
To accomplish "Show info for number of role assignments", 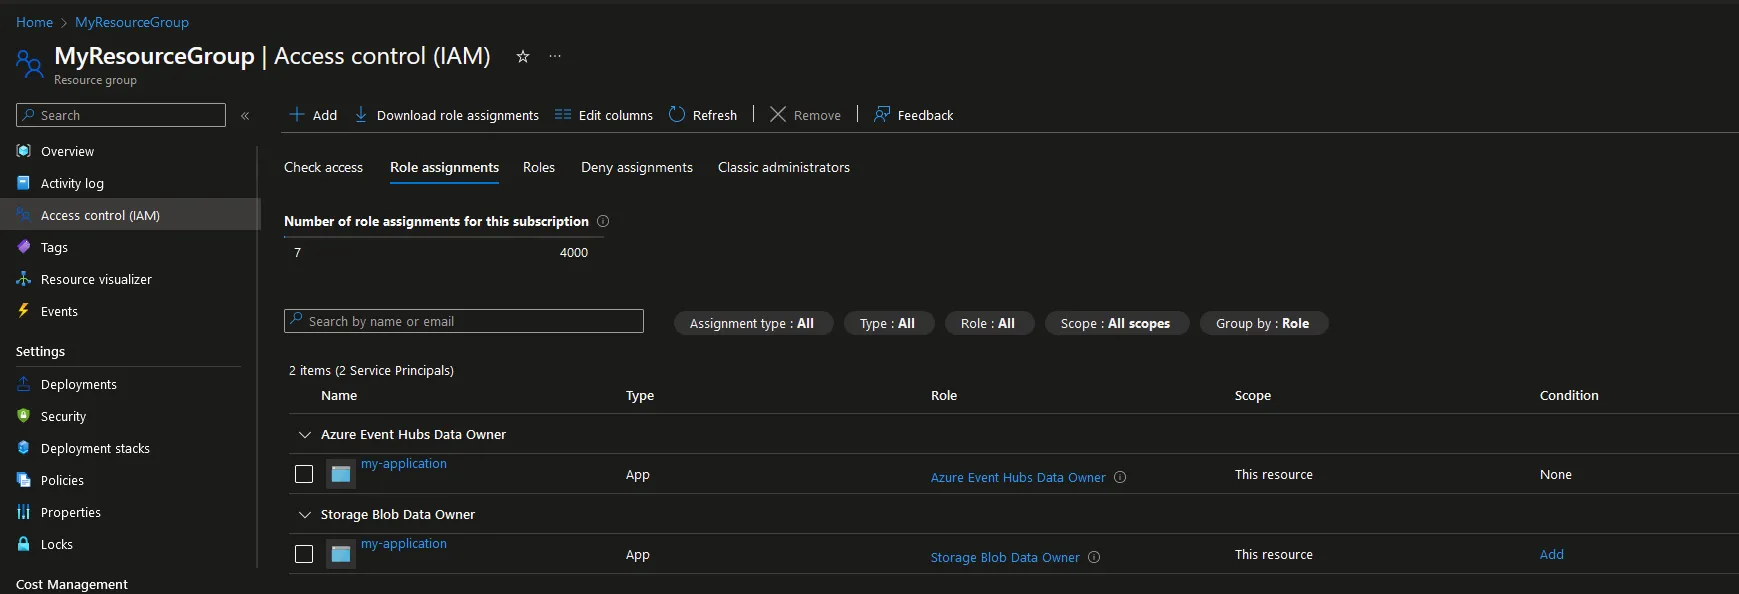I will pyautogui.click(x=603, y=221).
